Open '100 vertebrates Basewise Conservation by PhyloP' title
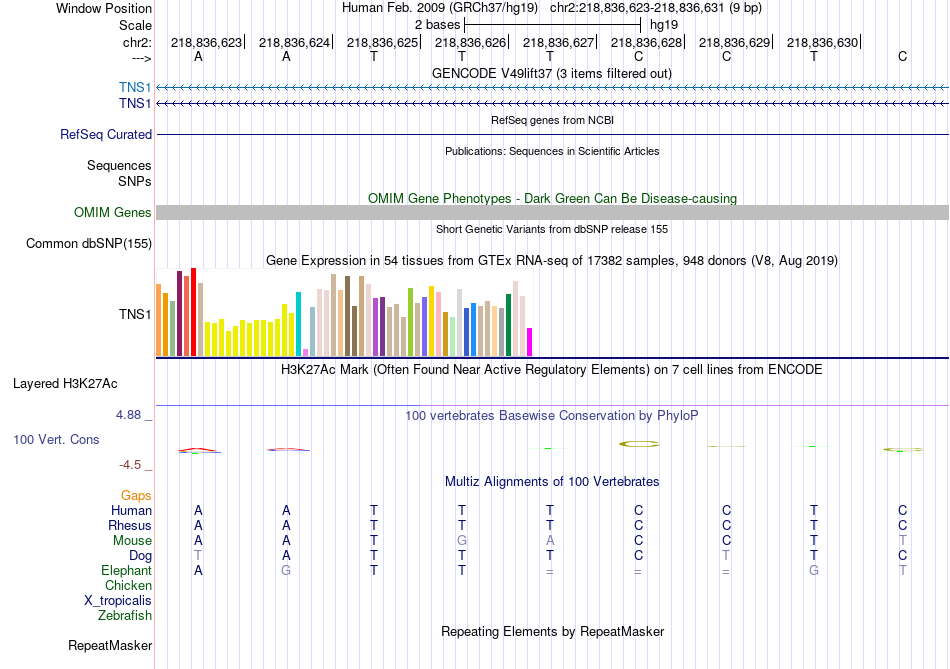 coord(552,416)
